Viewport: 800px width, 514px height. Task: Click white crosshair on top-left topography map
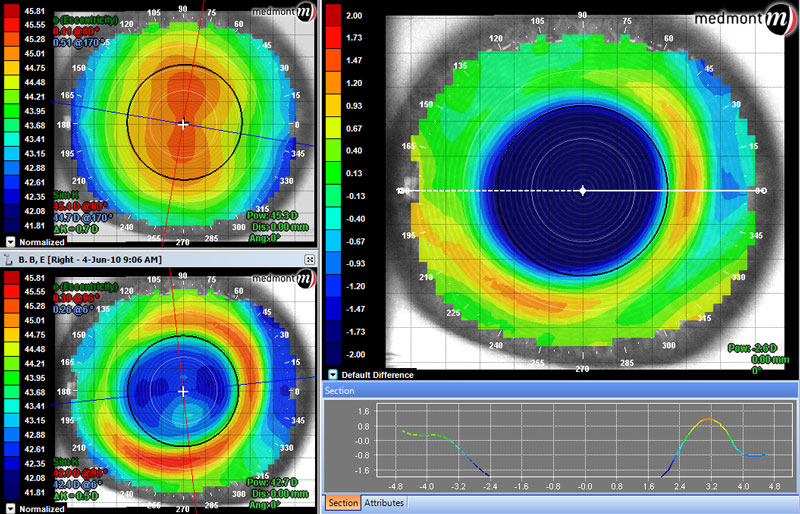click(x=183, y=124)
